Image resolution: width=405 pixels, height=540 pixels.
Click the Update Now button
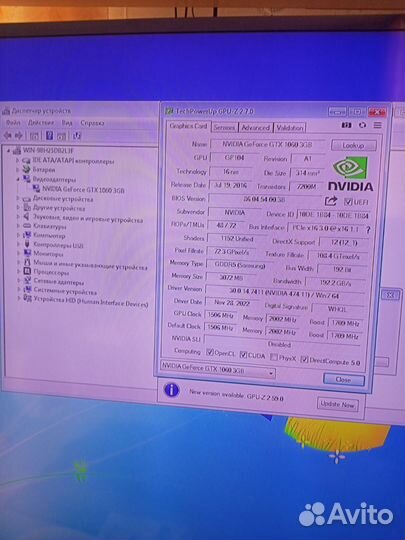click(337, 404)
